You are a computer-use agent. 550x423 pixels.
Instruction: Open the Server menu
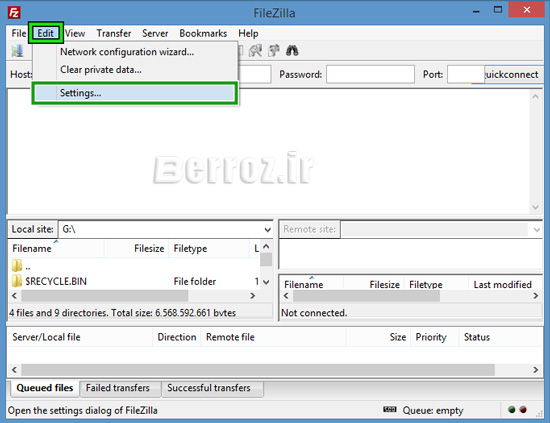click(155, 33)
